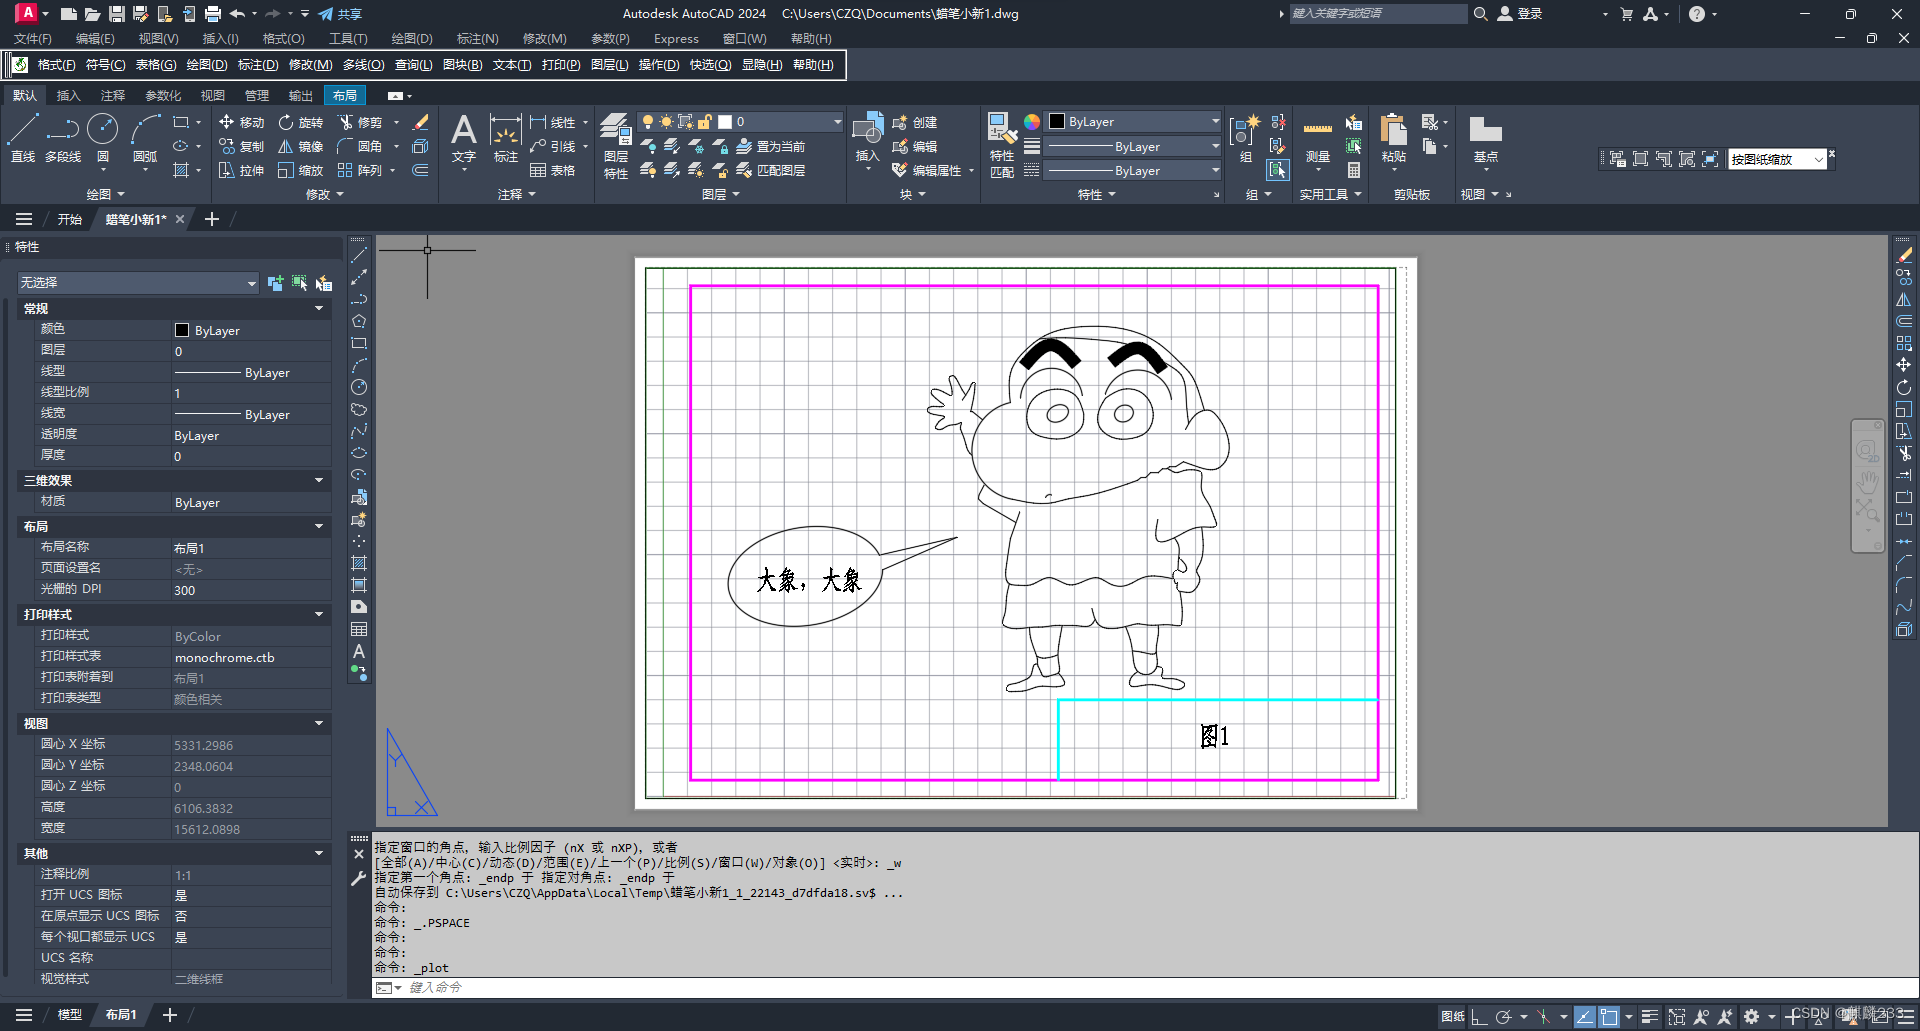Switch to the 注释 ribbon tab
This screenshot has width=1920, height=1031.
click(x=113, y=96)
